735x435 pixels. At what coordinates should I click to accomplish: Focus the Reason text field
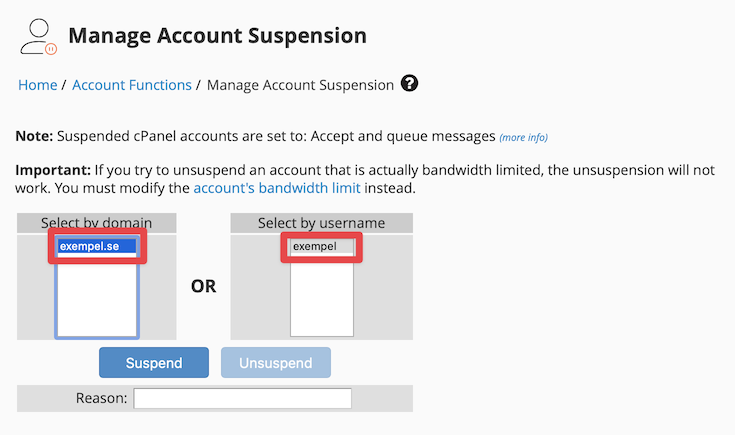[243, 399]
